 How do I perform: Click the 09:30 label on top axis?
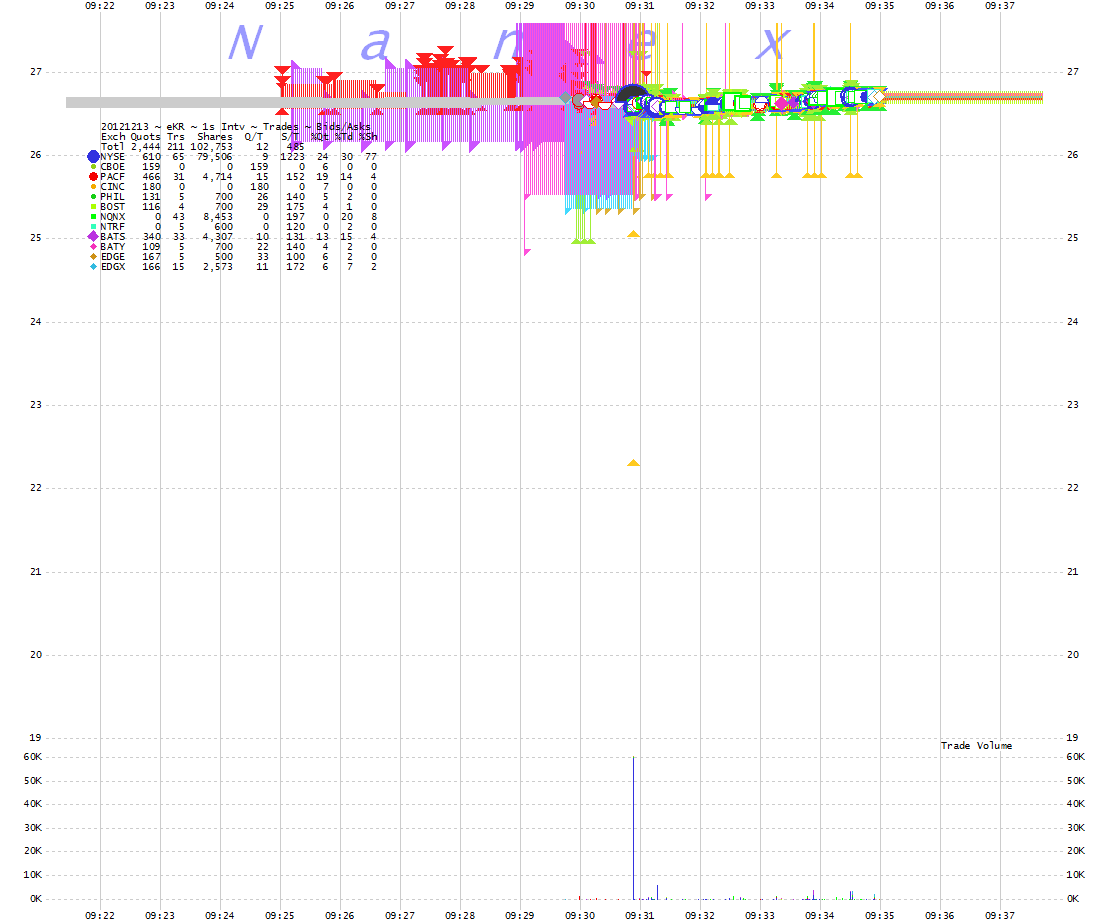tap(580, 5)
